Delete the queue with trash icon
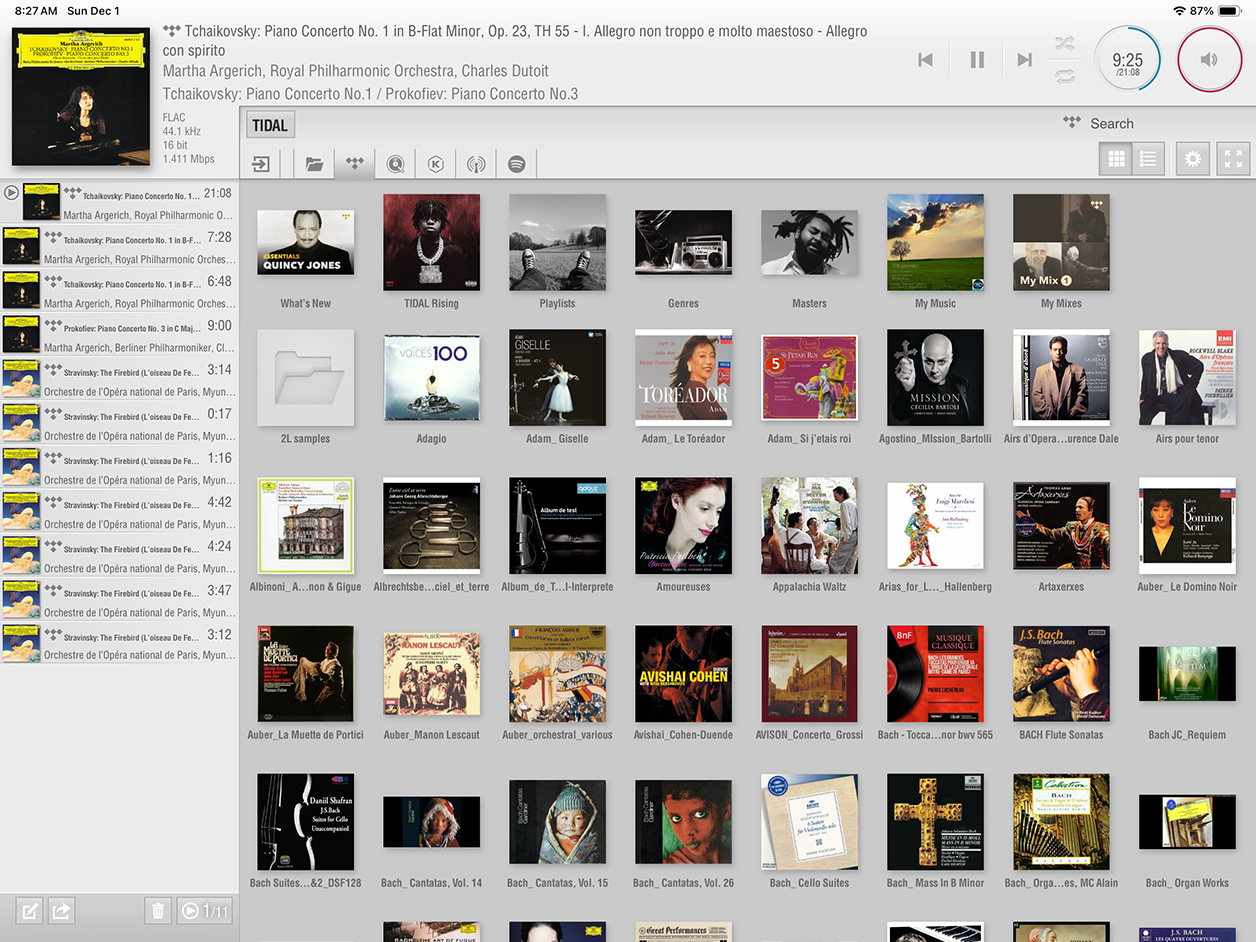Viewport: 1256px width, 942px height. (158, 911)
